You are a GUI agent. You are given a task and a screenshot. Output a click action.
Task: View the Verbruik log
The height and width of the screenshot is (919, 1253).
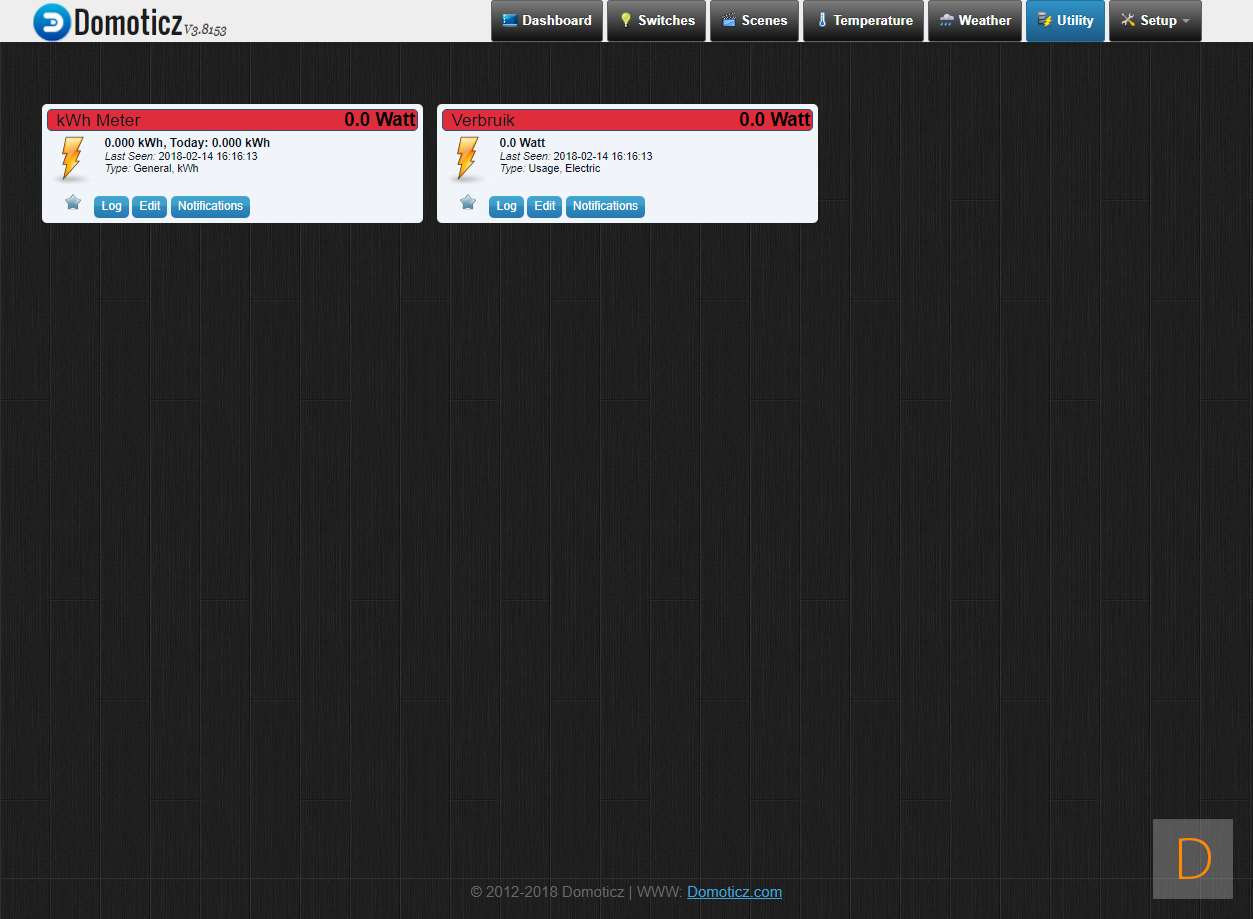[x=506, y=206]
